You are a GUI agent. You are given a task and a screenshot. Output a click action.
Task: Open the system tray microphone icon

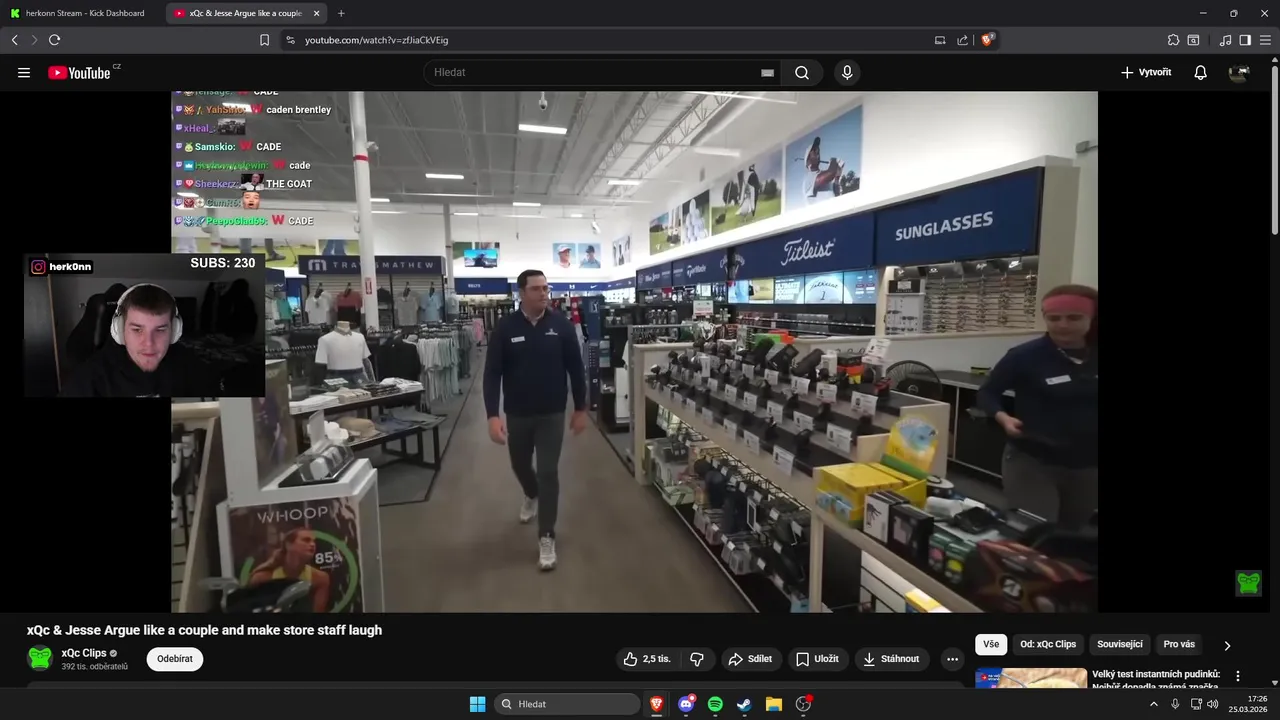pos(1175,704)
